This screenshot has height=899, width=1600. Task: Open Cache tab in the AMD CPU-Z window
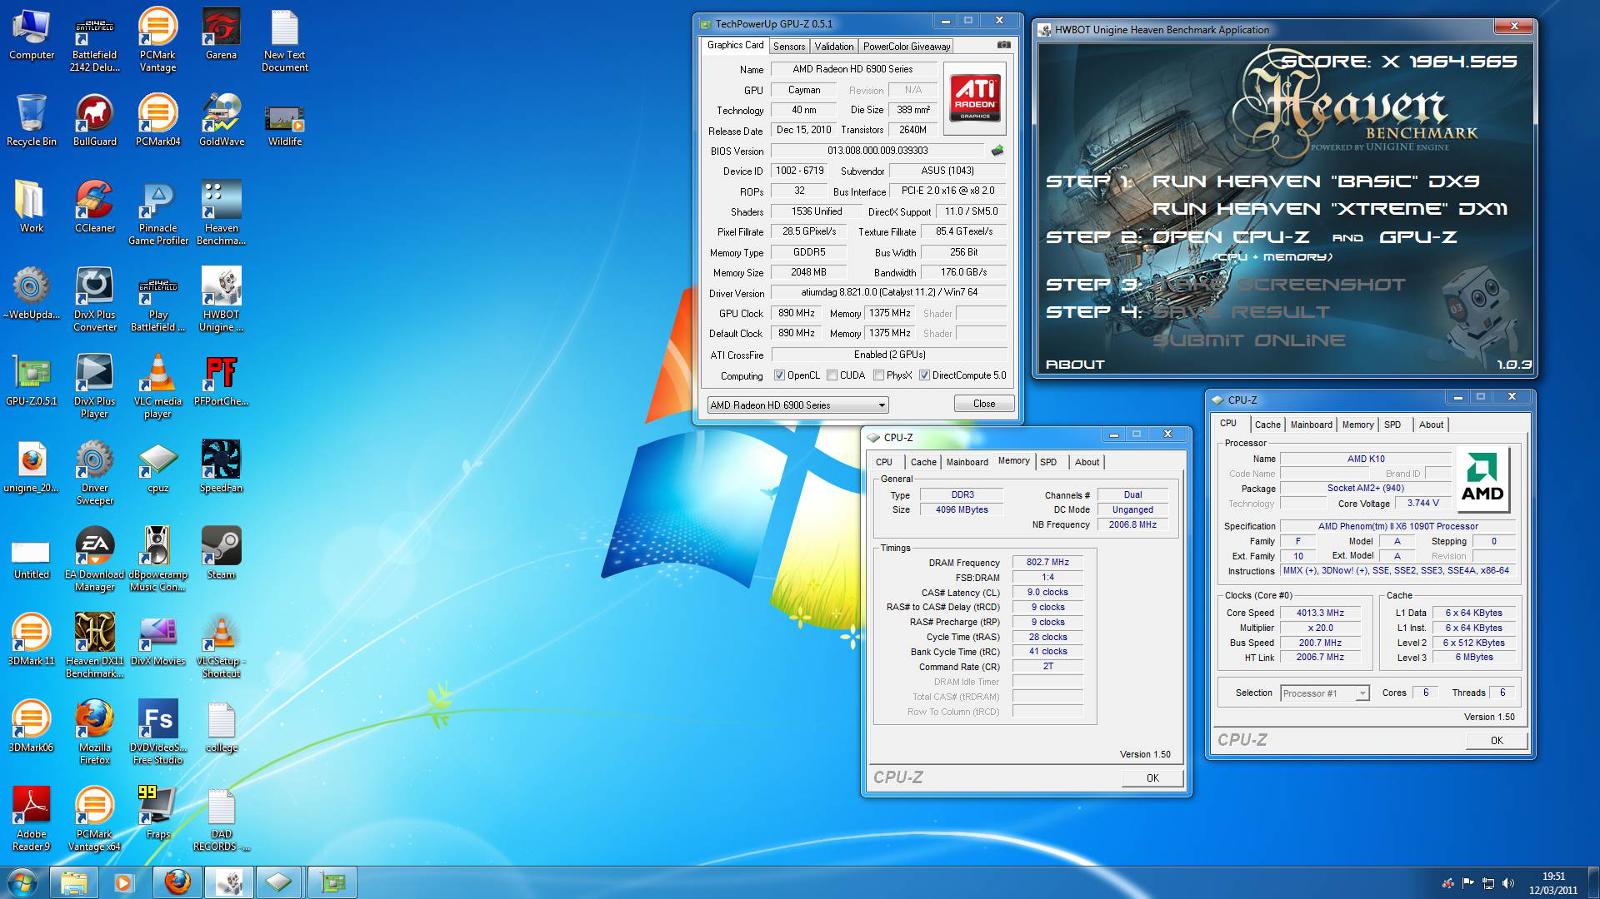[x=1267, y=425]
